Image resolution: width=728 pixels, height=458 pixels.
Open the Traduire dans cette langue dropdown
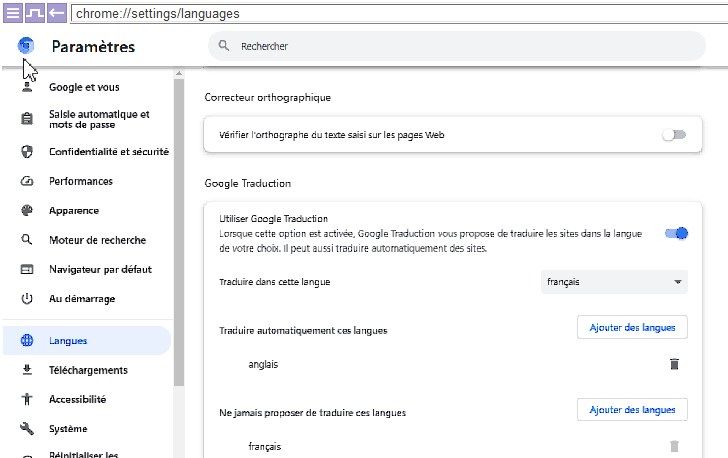point(614,282)
